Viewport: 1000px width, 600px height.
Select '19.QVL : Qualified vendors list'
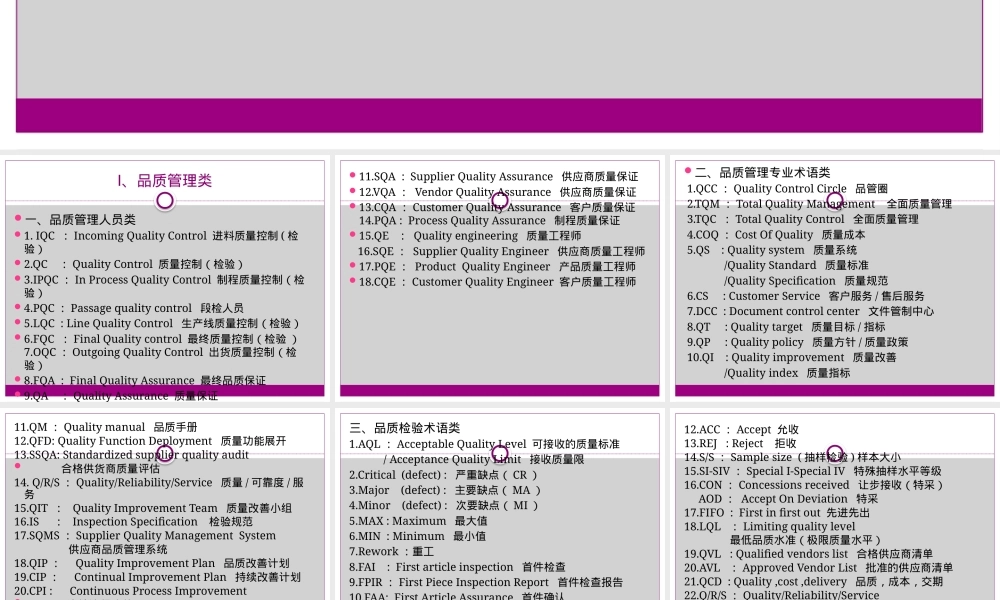point(766,555)
